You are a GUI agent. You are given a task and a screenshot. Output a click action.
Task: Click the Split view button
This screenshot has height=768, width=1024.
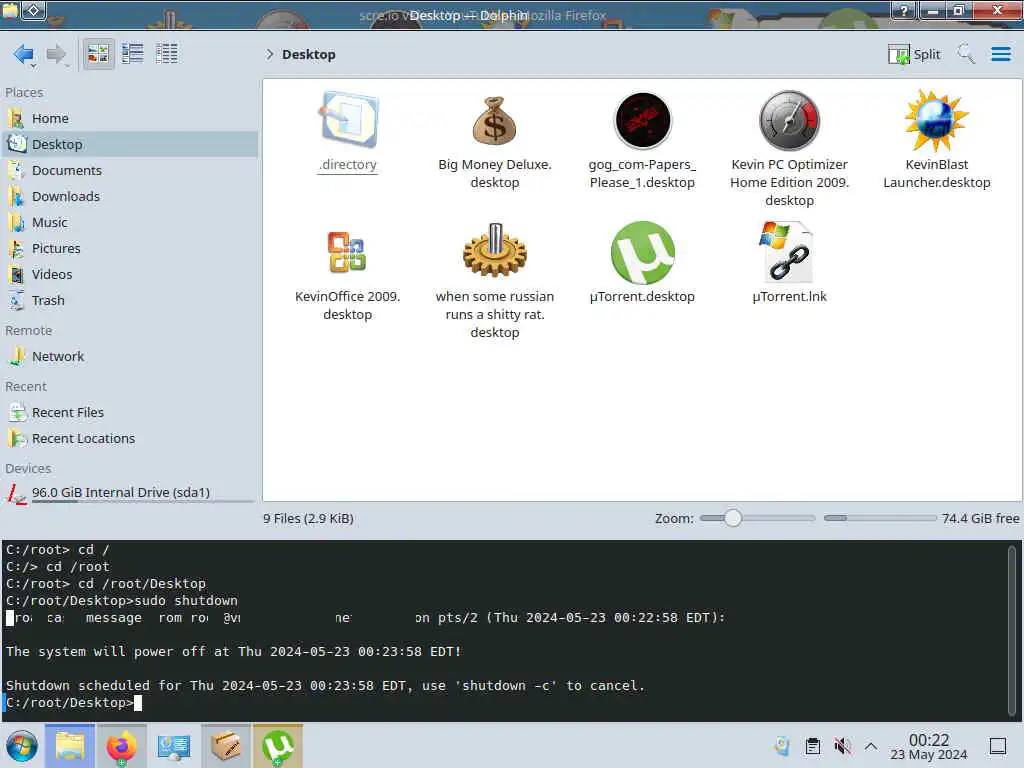(x=914, y=54)
